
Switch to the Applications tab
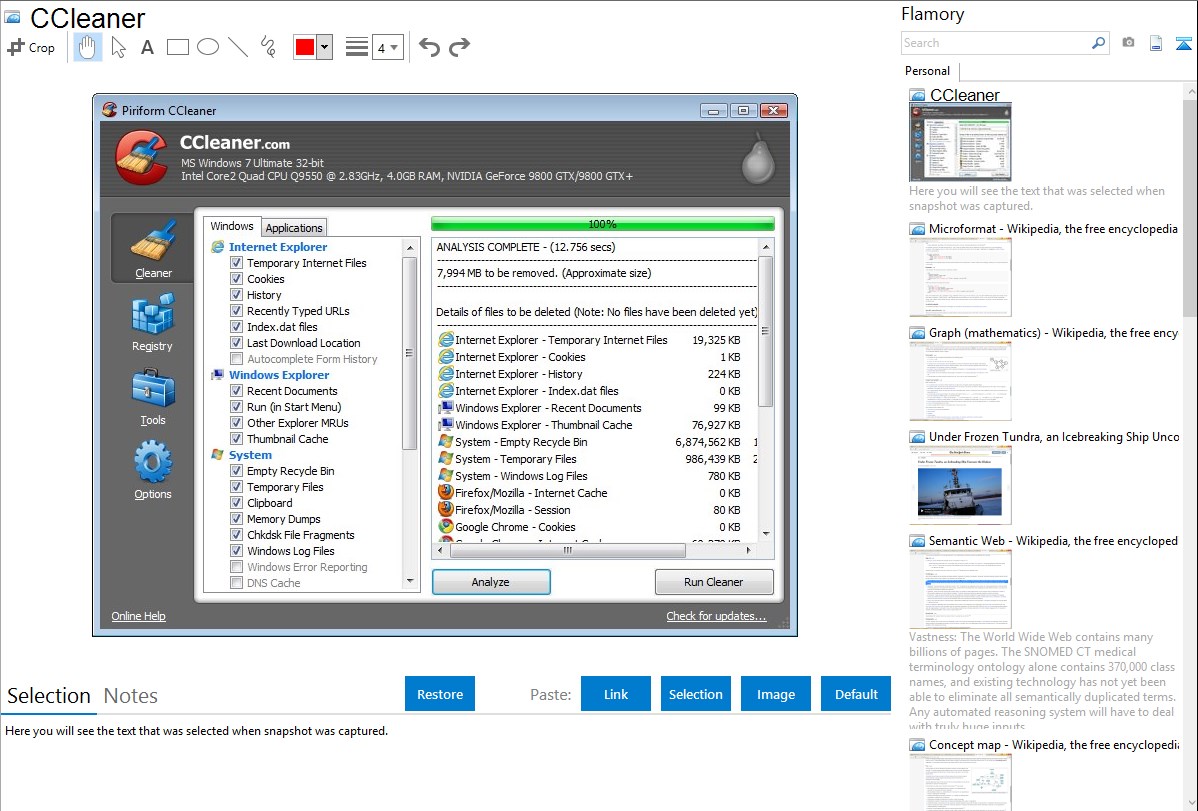coord(294,228)
